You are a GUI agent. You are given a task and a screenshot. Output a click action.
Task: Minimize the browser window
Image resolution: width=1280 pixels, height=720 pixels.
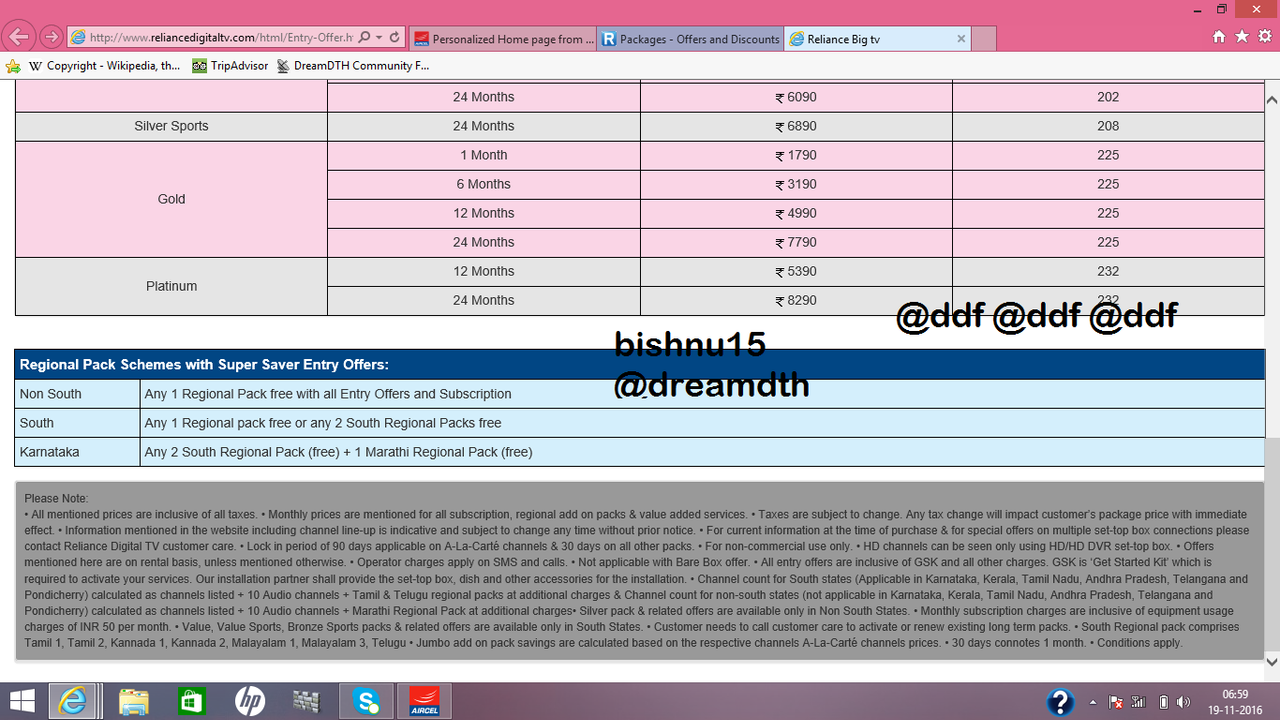click(1195, 9)
